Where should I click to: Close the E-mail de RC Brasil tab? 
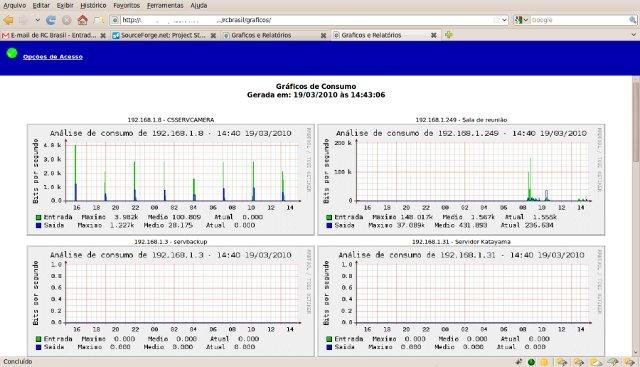click(x=103, y=36)
